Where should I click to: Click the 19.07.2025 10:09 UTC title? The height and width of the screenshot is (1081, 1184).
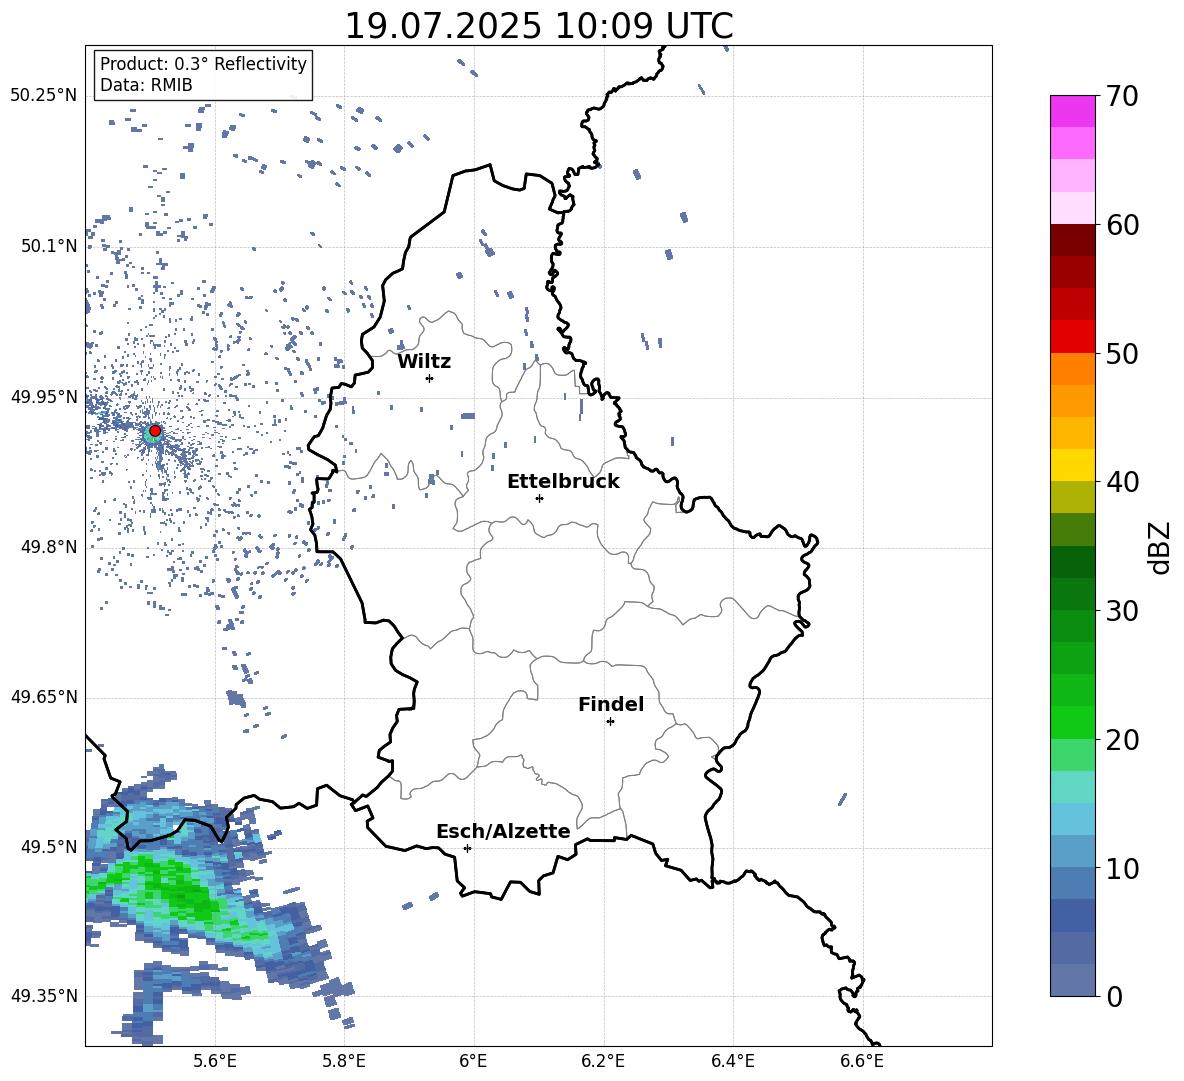(x=539, y=26)
